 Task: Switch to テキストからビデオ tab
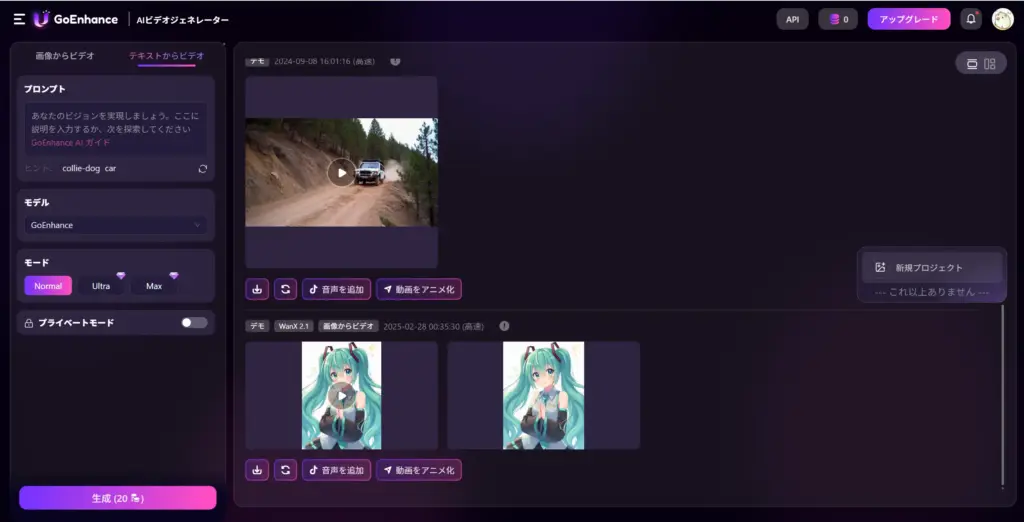[167, 56]
